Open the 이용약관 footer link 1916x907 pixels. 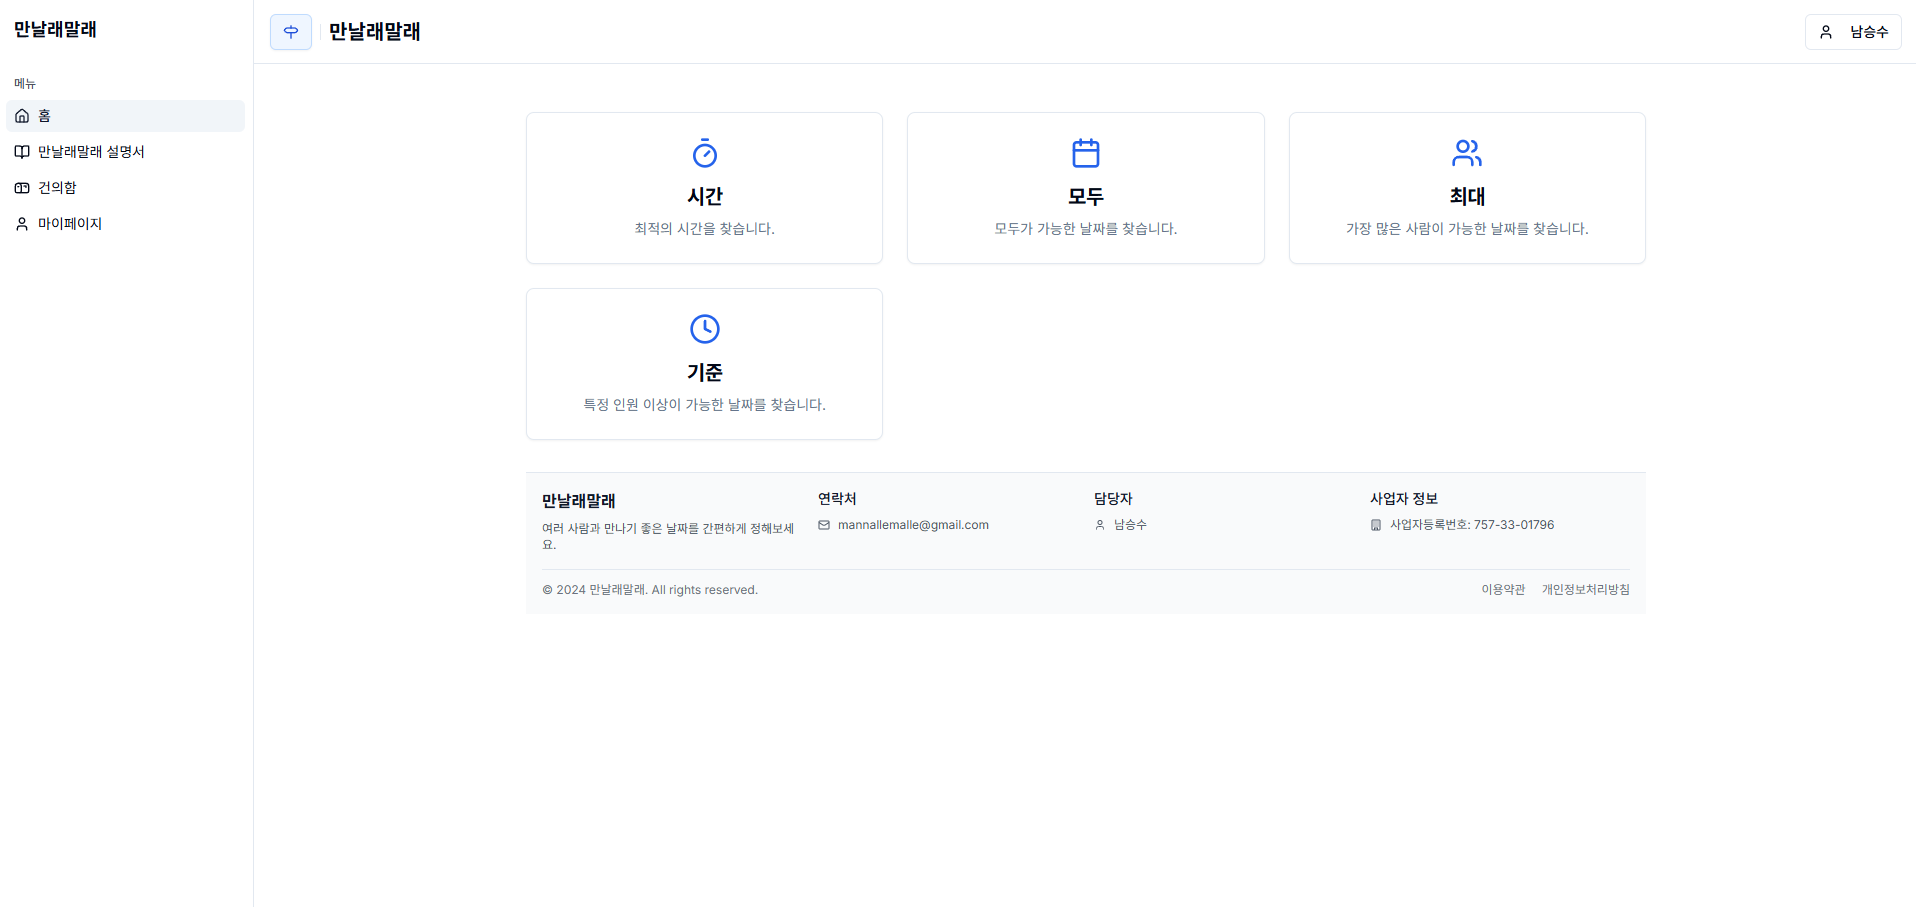(x=1503, y=590)
